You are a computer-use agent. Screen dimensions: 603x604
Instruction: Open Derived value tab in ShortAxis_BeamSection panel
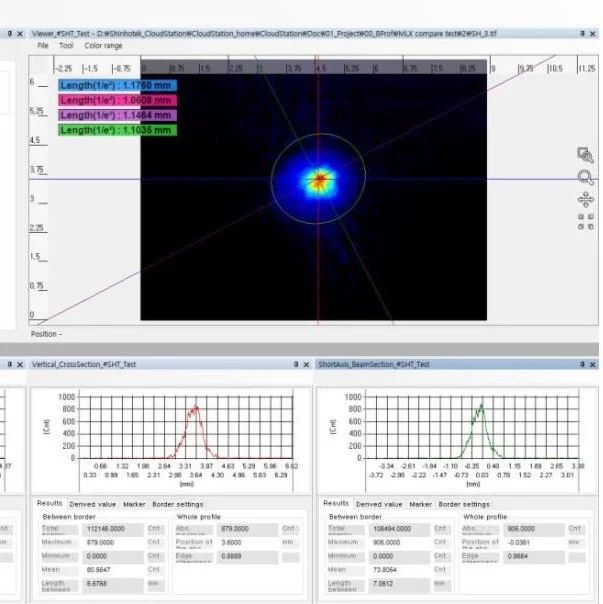379,504
